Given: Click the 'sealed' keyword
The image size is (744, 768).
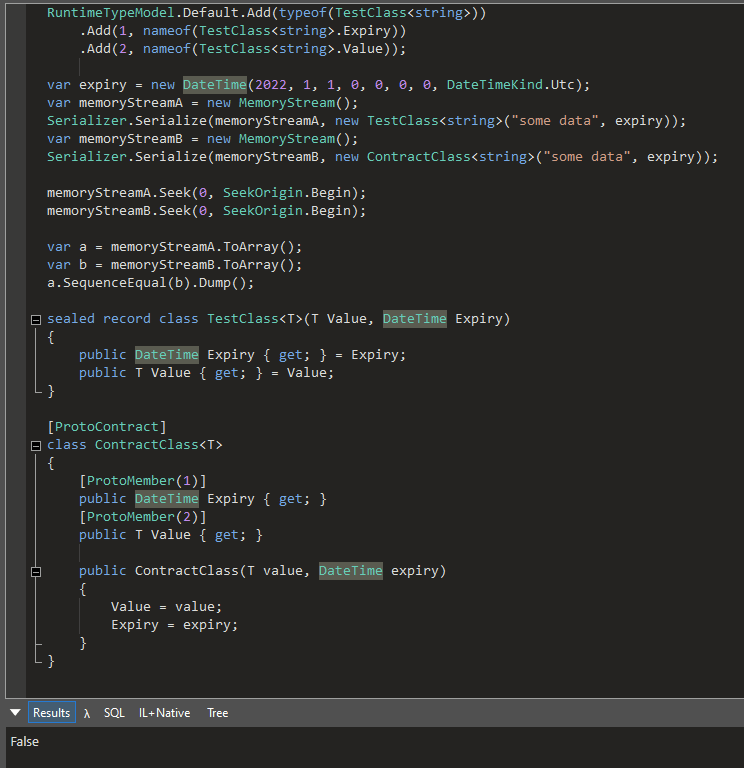Looking at the screenshot, I should point(71,319).
